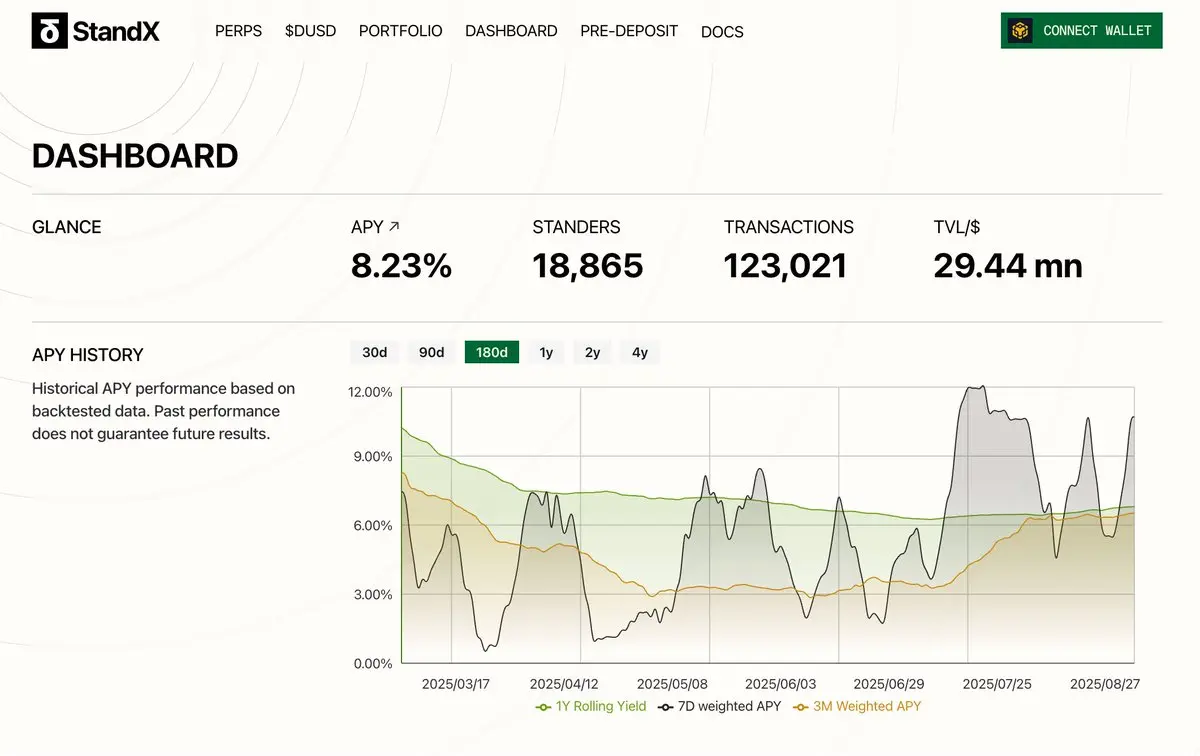This screenshot has height=756, width=1200.
Task: Click the 2025/03/17 axis date
Action: click(456, 685)
